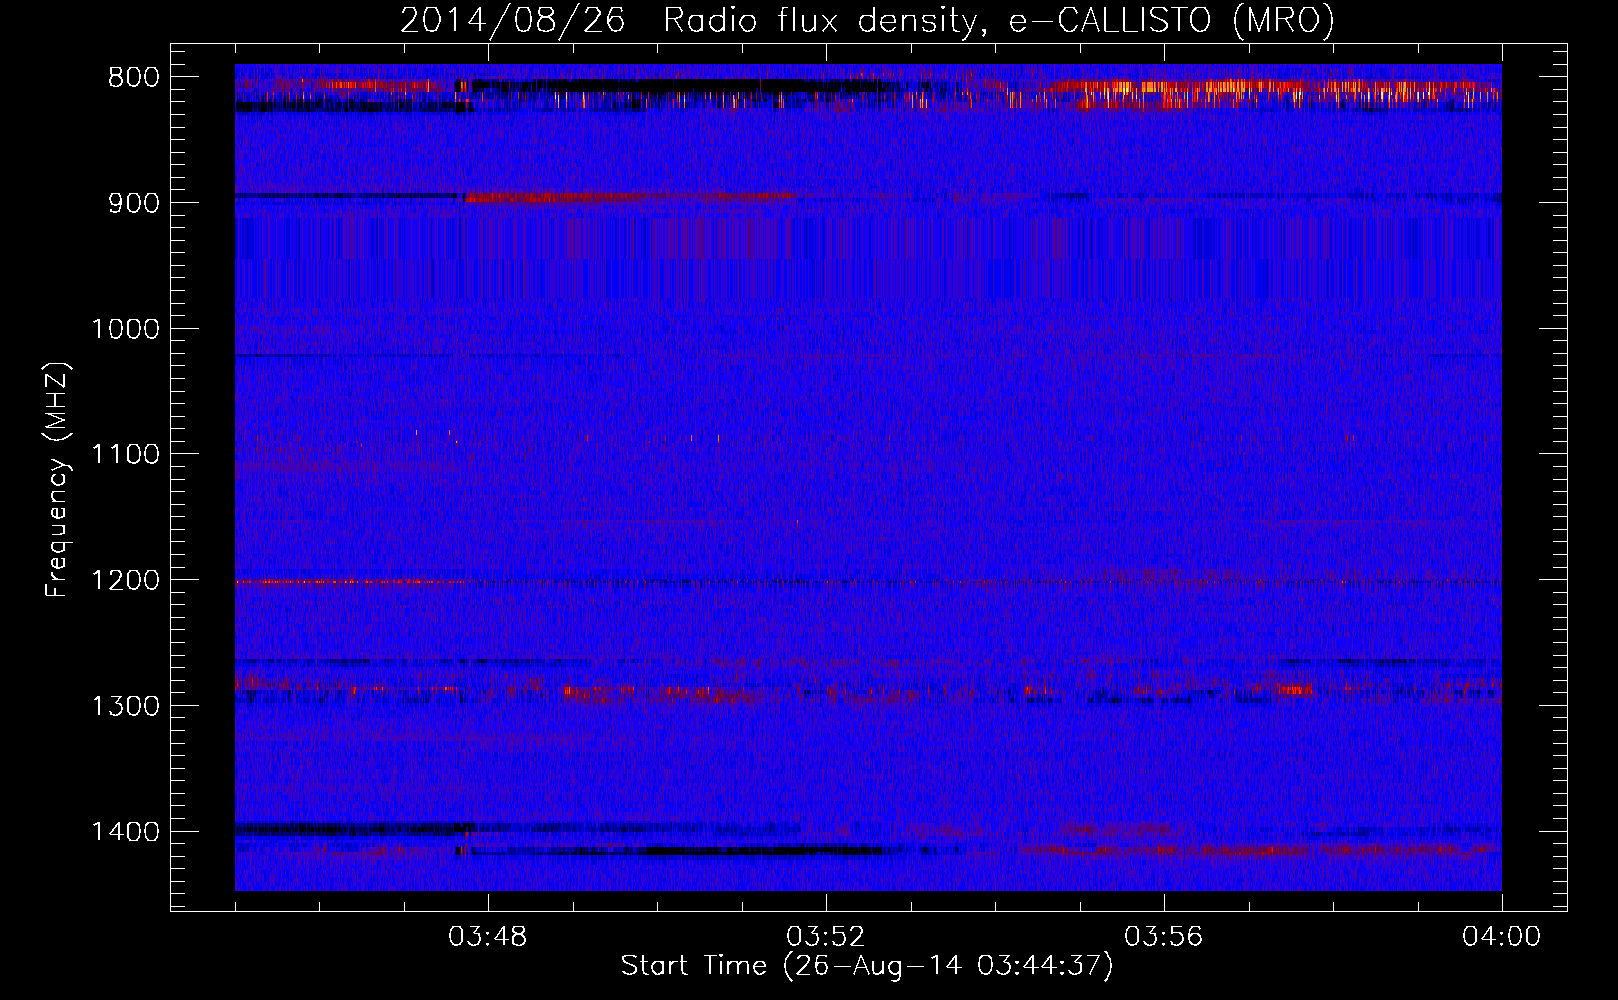Select the 1100 frequency tick label
Screen dimensions: 1618x1000
125,455
